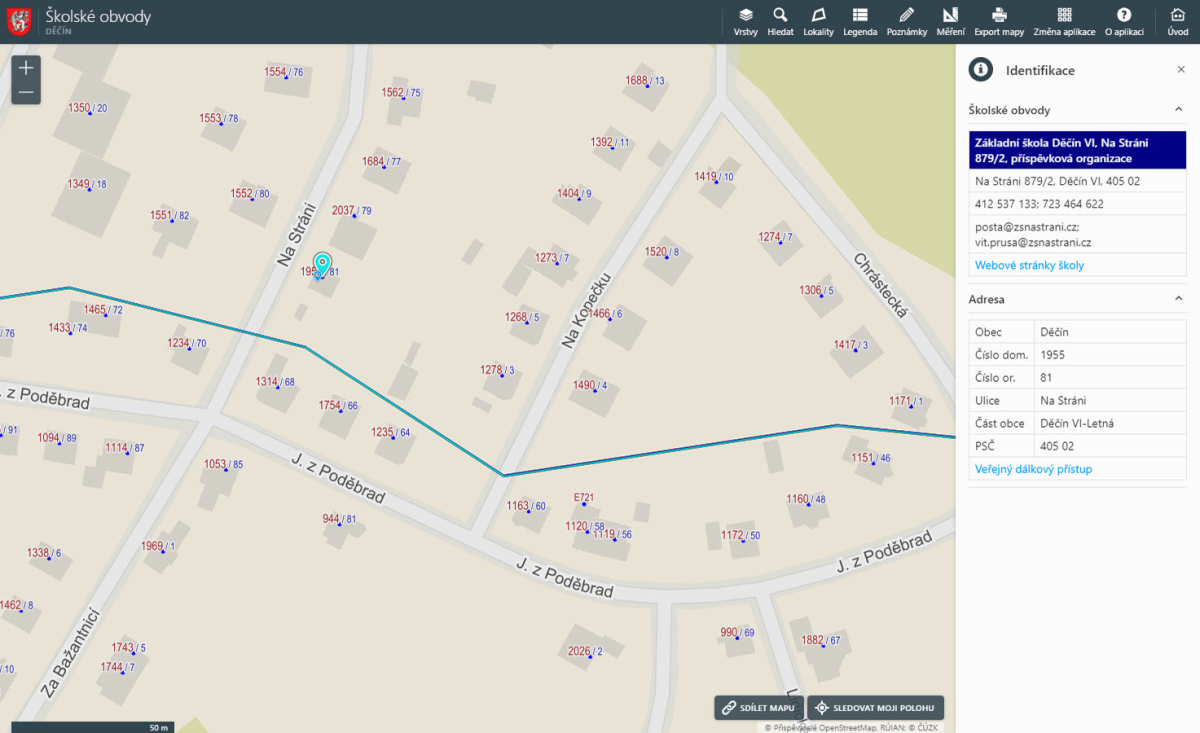Viewport: 1200px width, 733px height.
Task: Collapse the Školské obvody section
Action: 1178,110
